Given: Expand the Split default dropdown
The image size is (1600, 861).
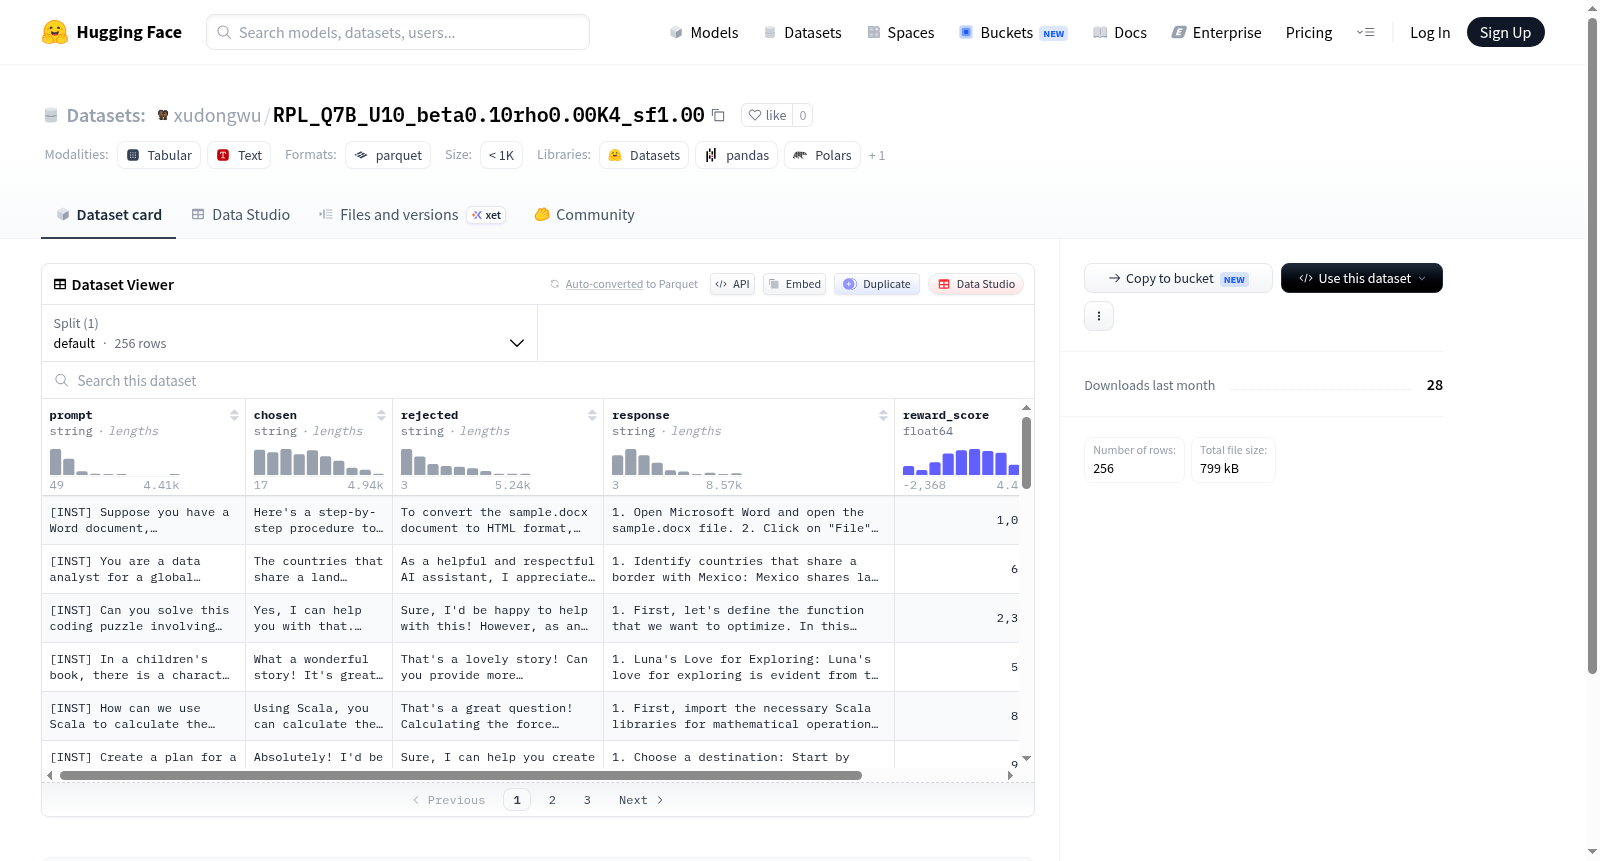Looking at the screenshot, I should pyautogui.click(x=289, y=333).
